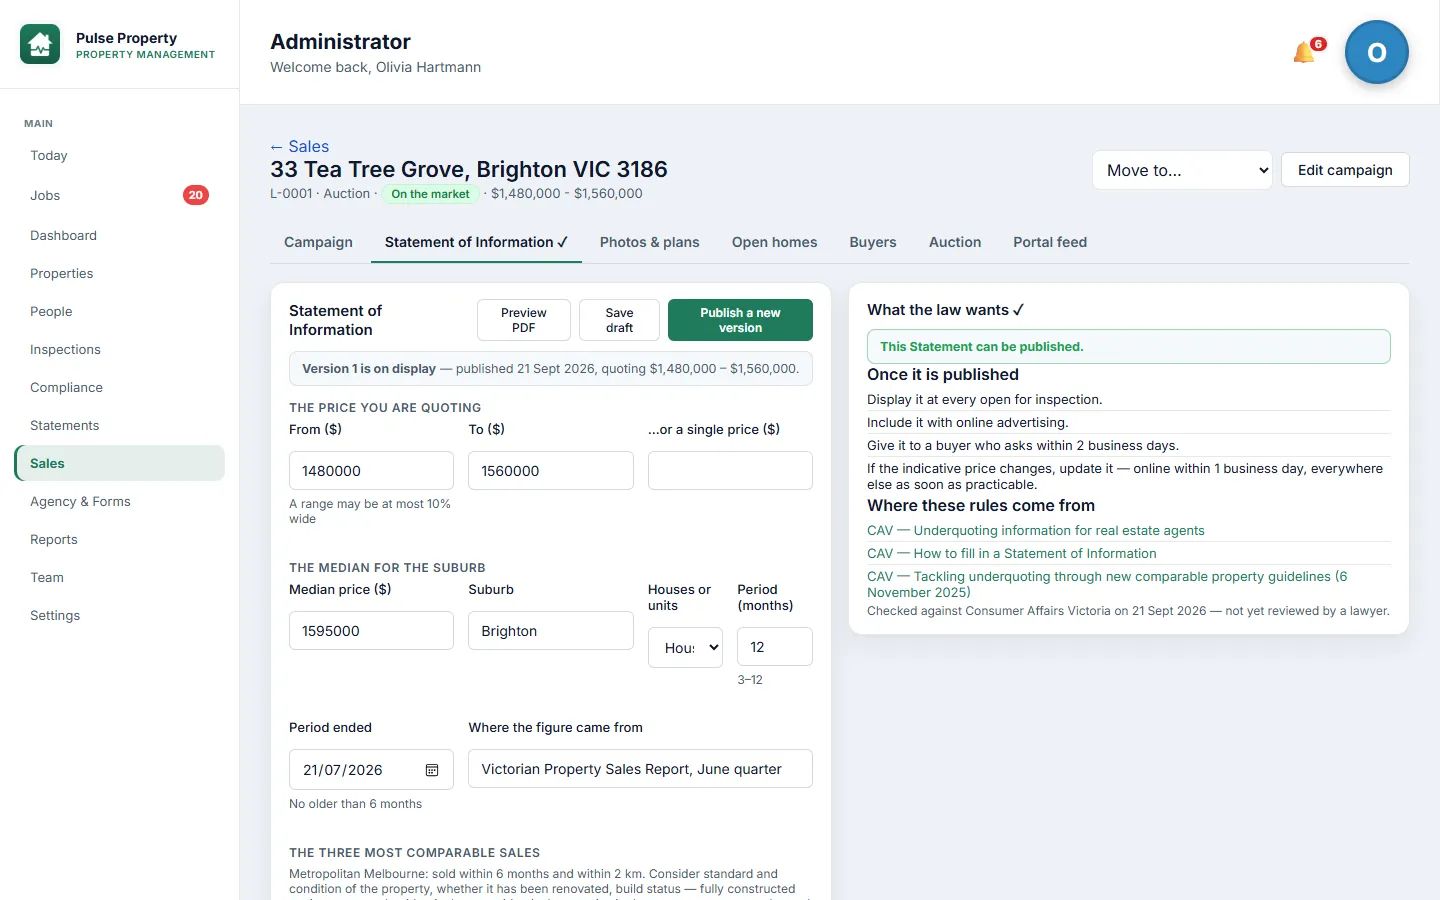Open the Move to... dropdown

pyautogui.click(x=1182, y=170)
